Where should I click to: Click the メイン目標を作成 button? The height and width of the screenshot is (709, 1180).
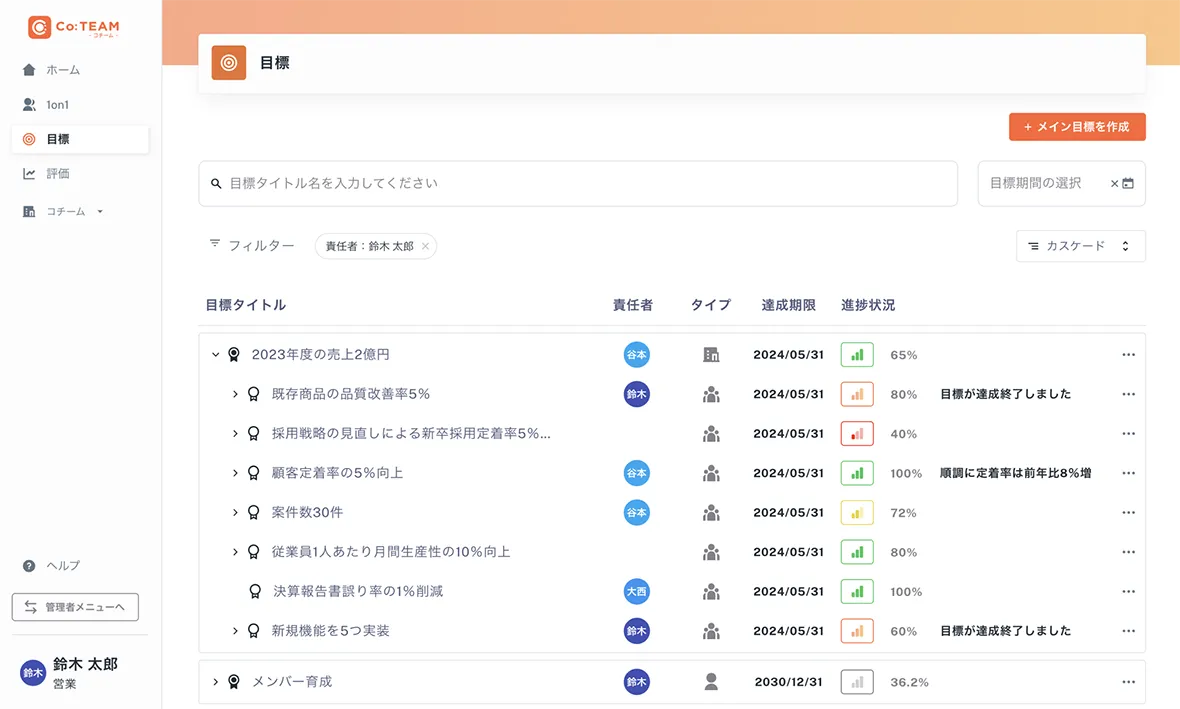click(1076, 127)
